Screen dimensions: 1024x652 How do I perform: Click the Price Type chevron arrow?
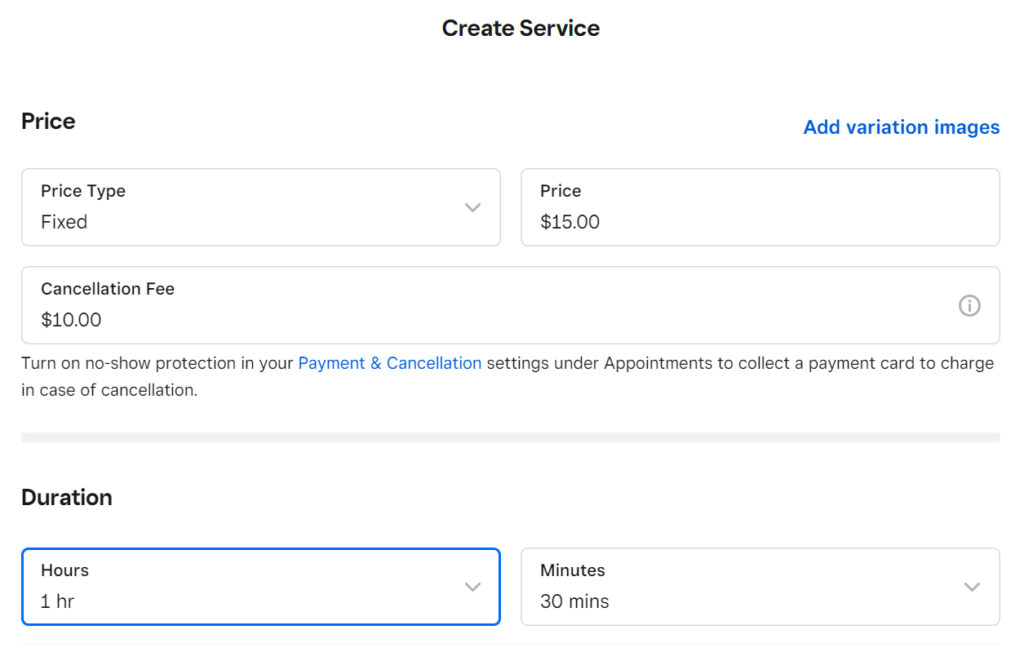pos(472,207)
